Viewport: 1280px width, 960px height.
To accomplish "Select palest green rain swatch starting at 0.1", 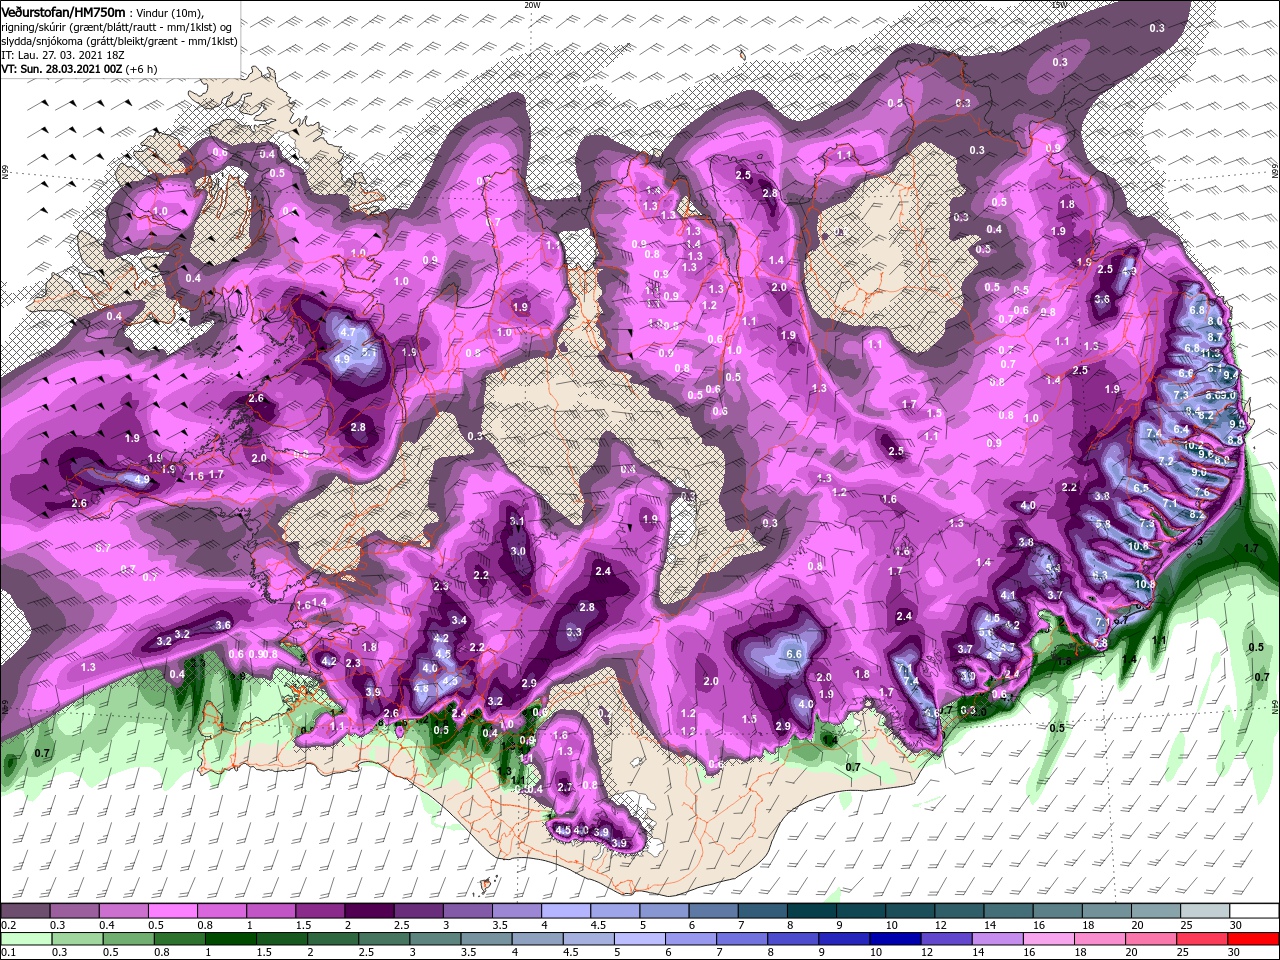I will click(25, 938).
